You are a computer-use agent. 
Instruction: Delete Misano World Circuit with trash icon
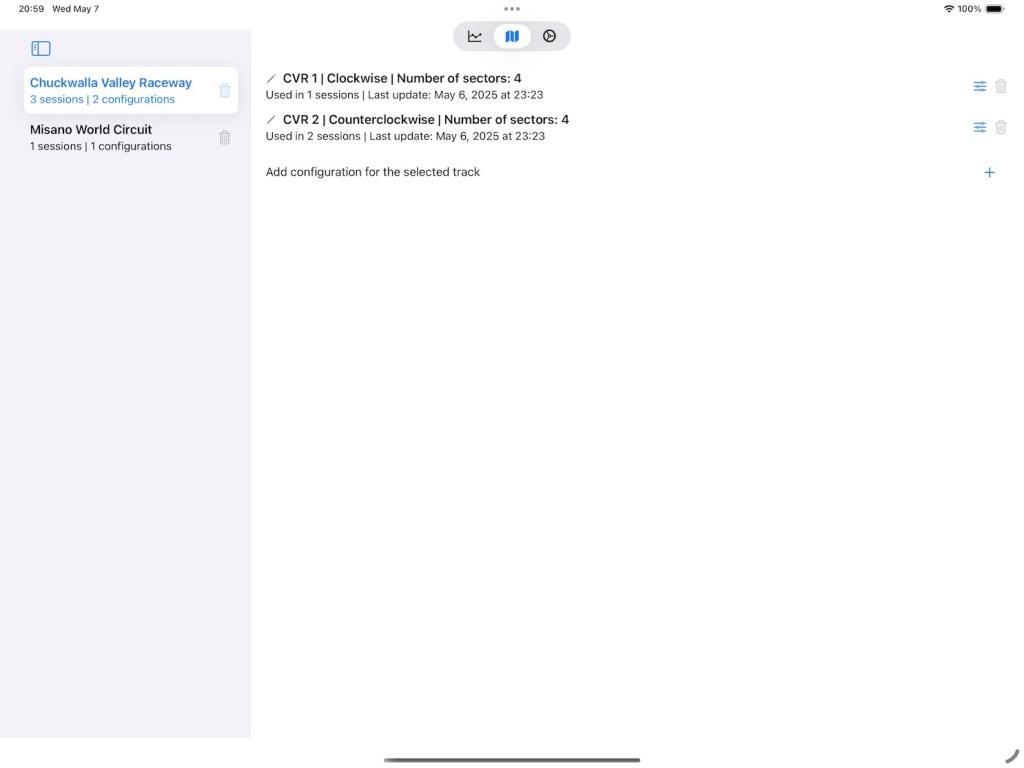[225, 138]
